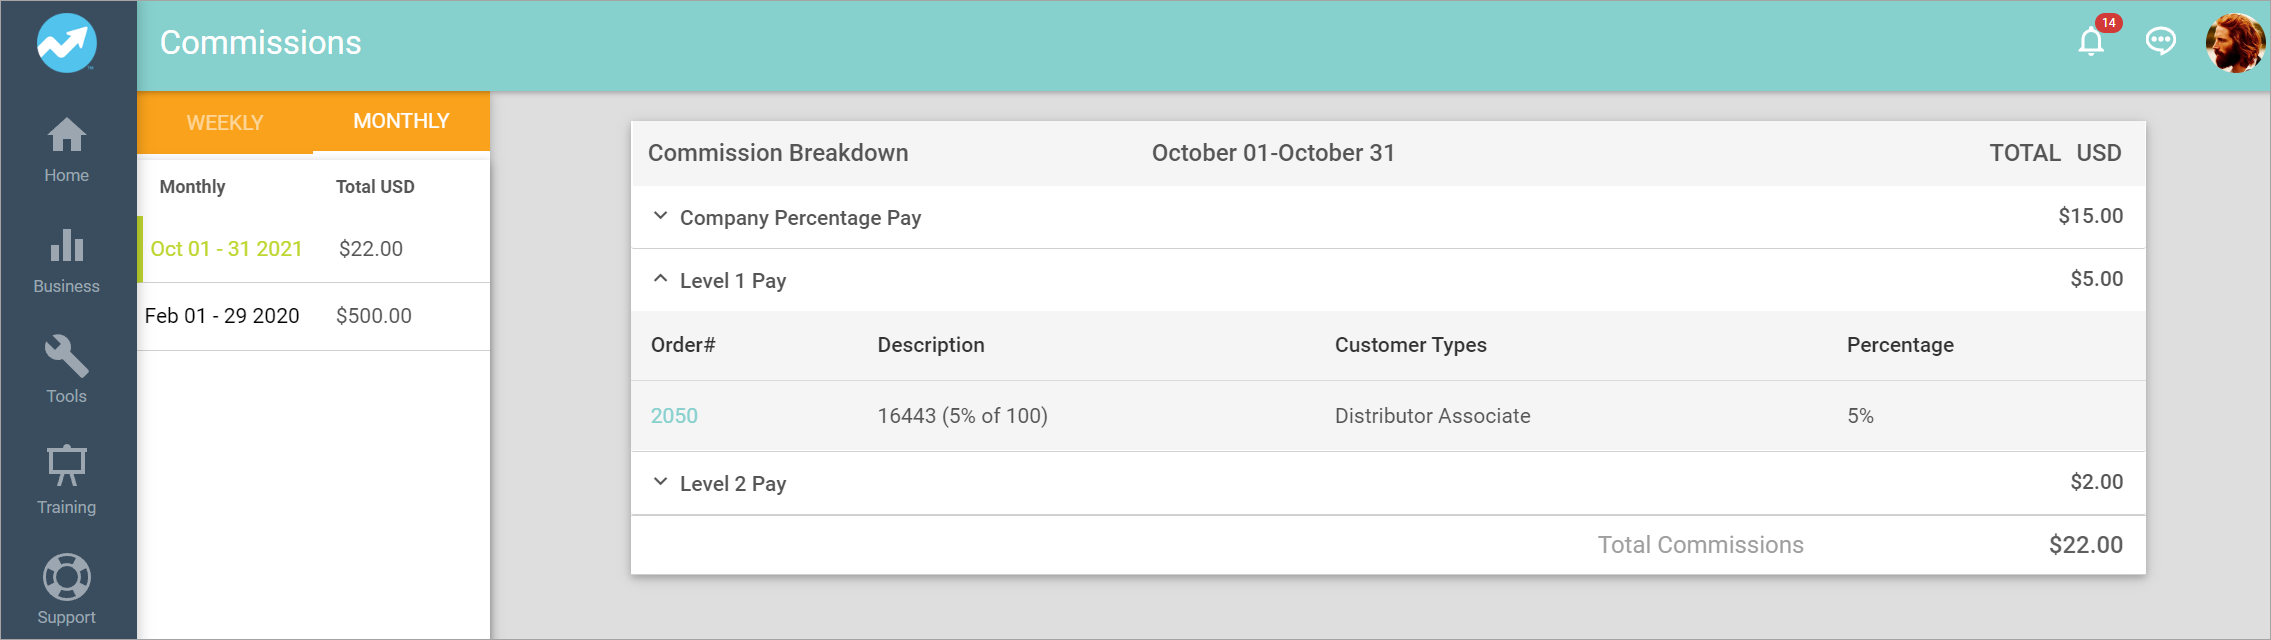Expand the Level 2 Pay section
Image resolution: width=2271 pixels, height=640 pixels.
660,483
